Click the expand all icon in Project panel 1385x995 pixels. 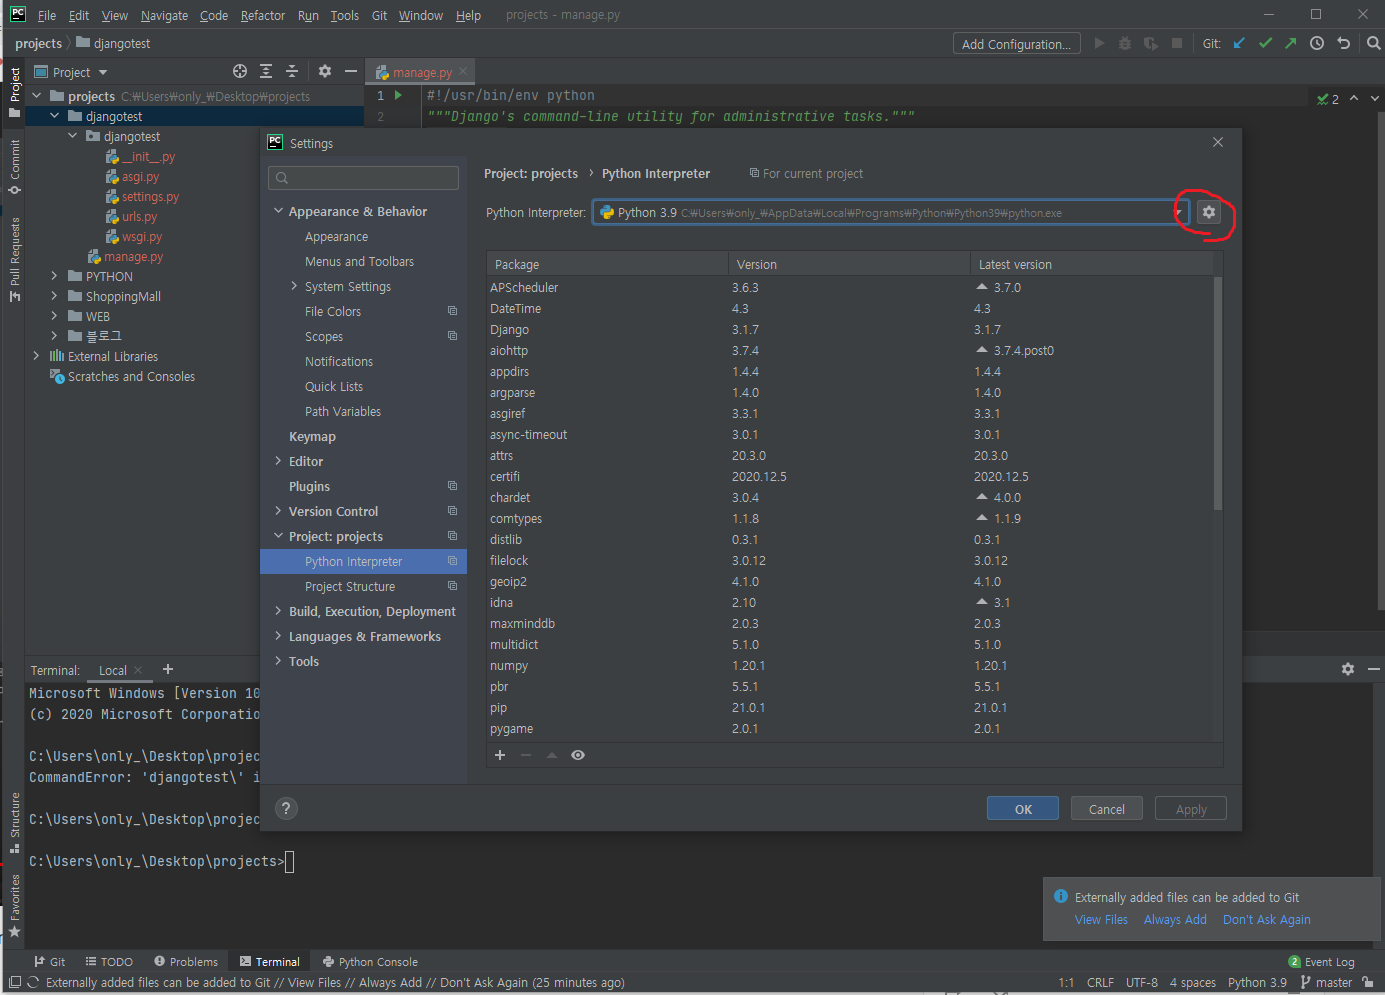point(266,71)
